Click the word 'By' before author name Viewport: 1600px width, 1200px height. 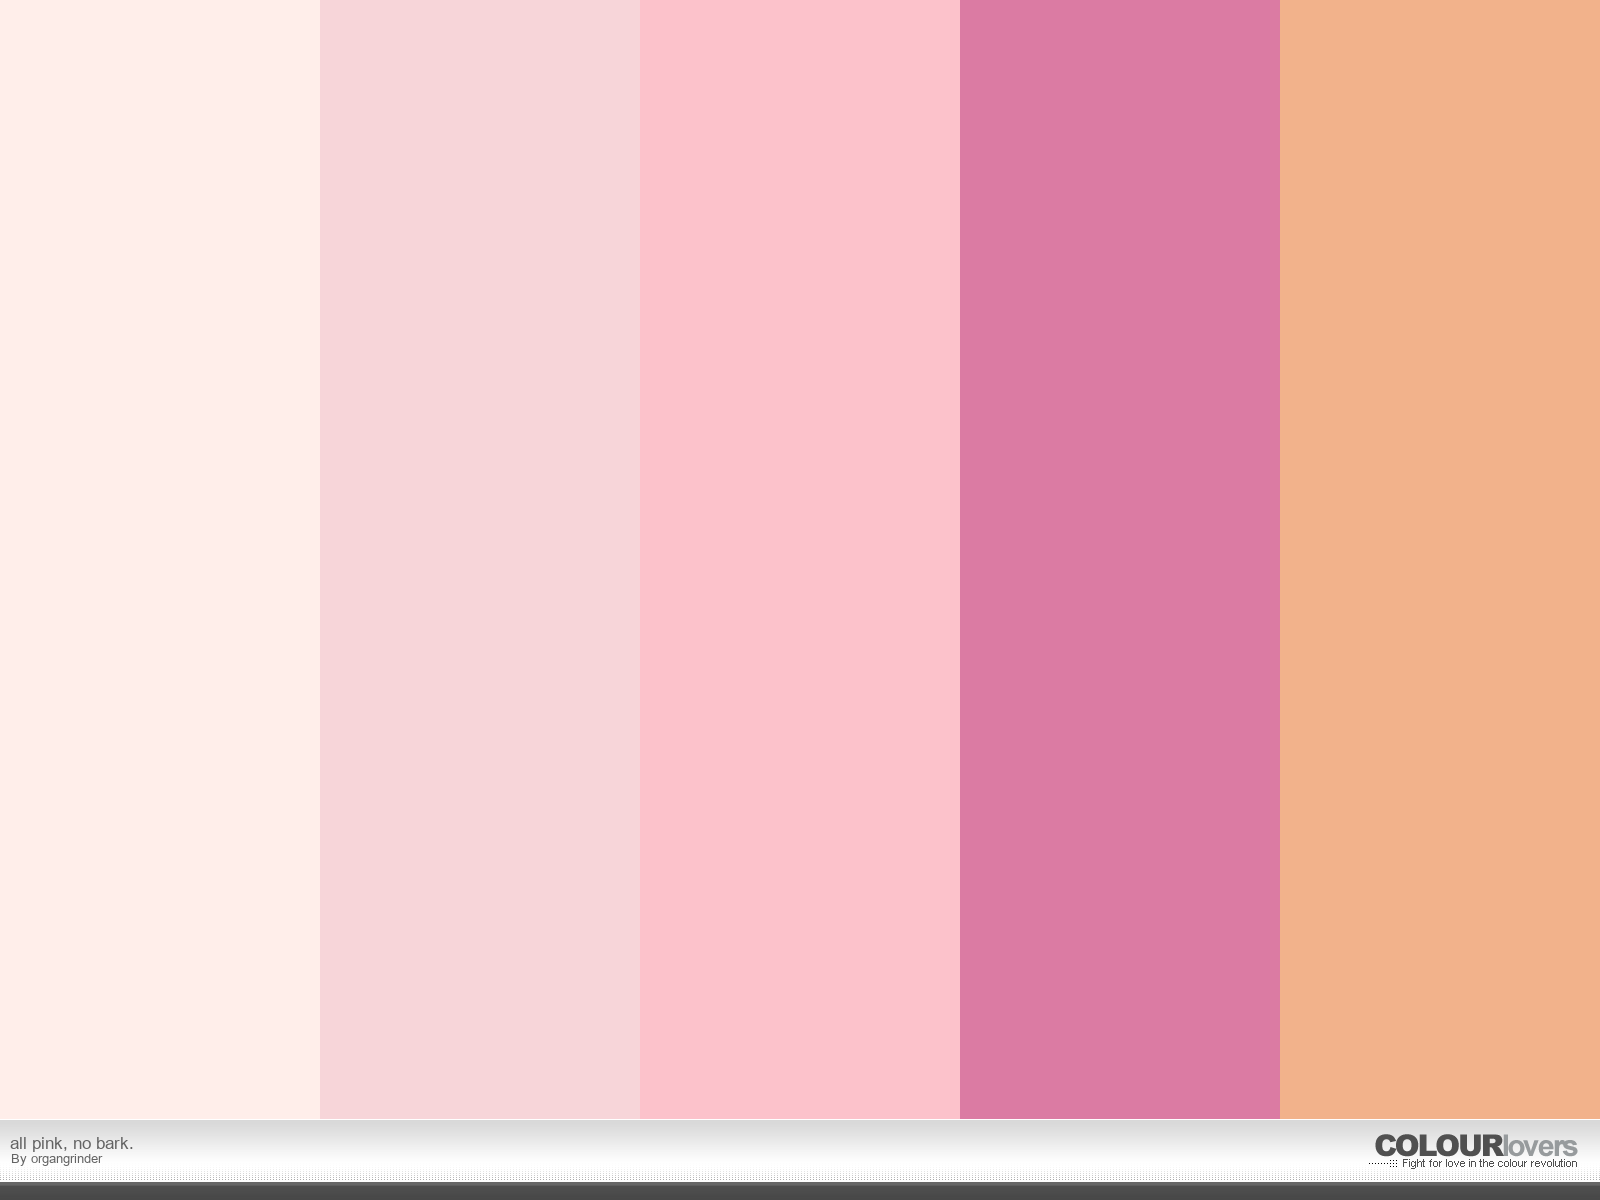coord(18,1159)
